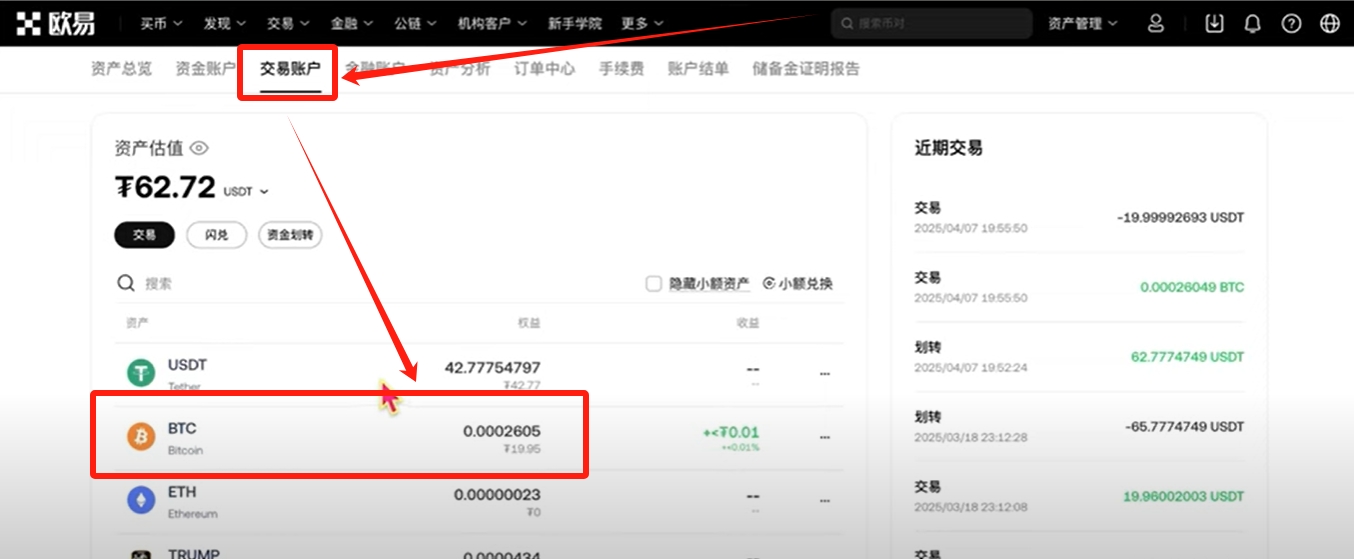Open the help question-mark icon
1354x559 pixels.
(1291, 23)
